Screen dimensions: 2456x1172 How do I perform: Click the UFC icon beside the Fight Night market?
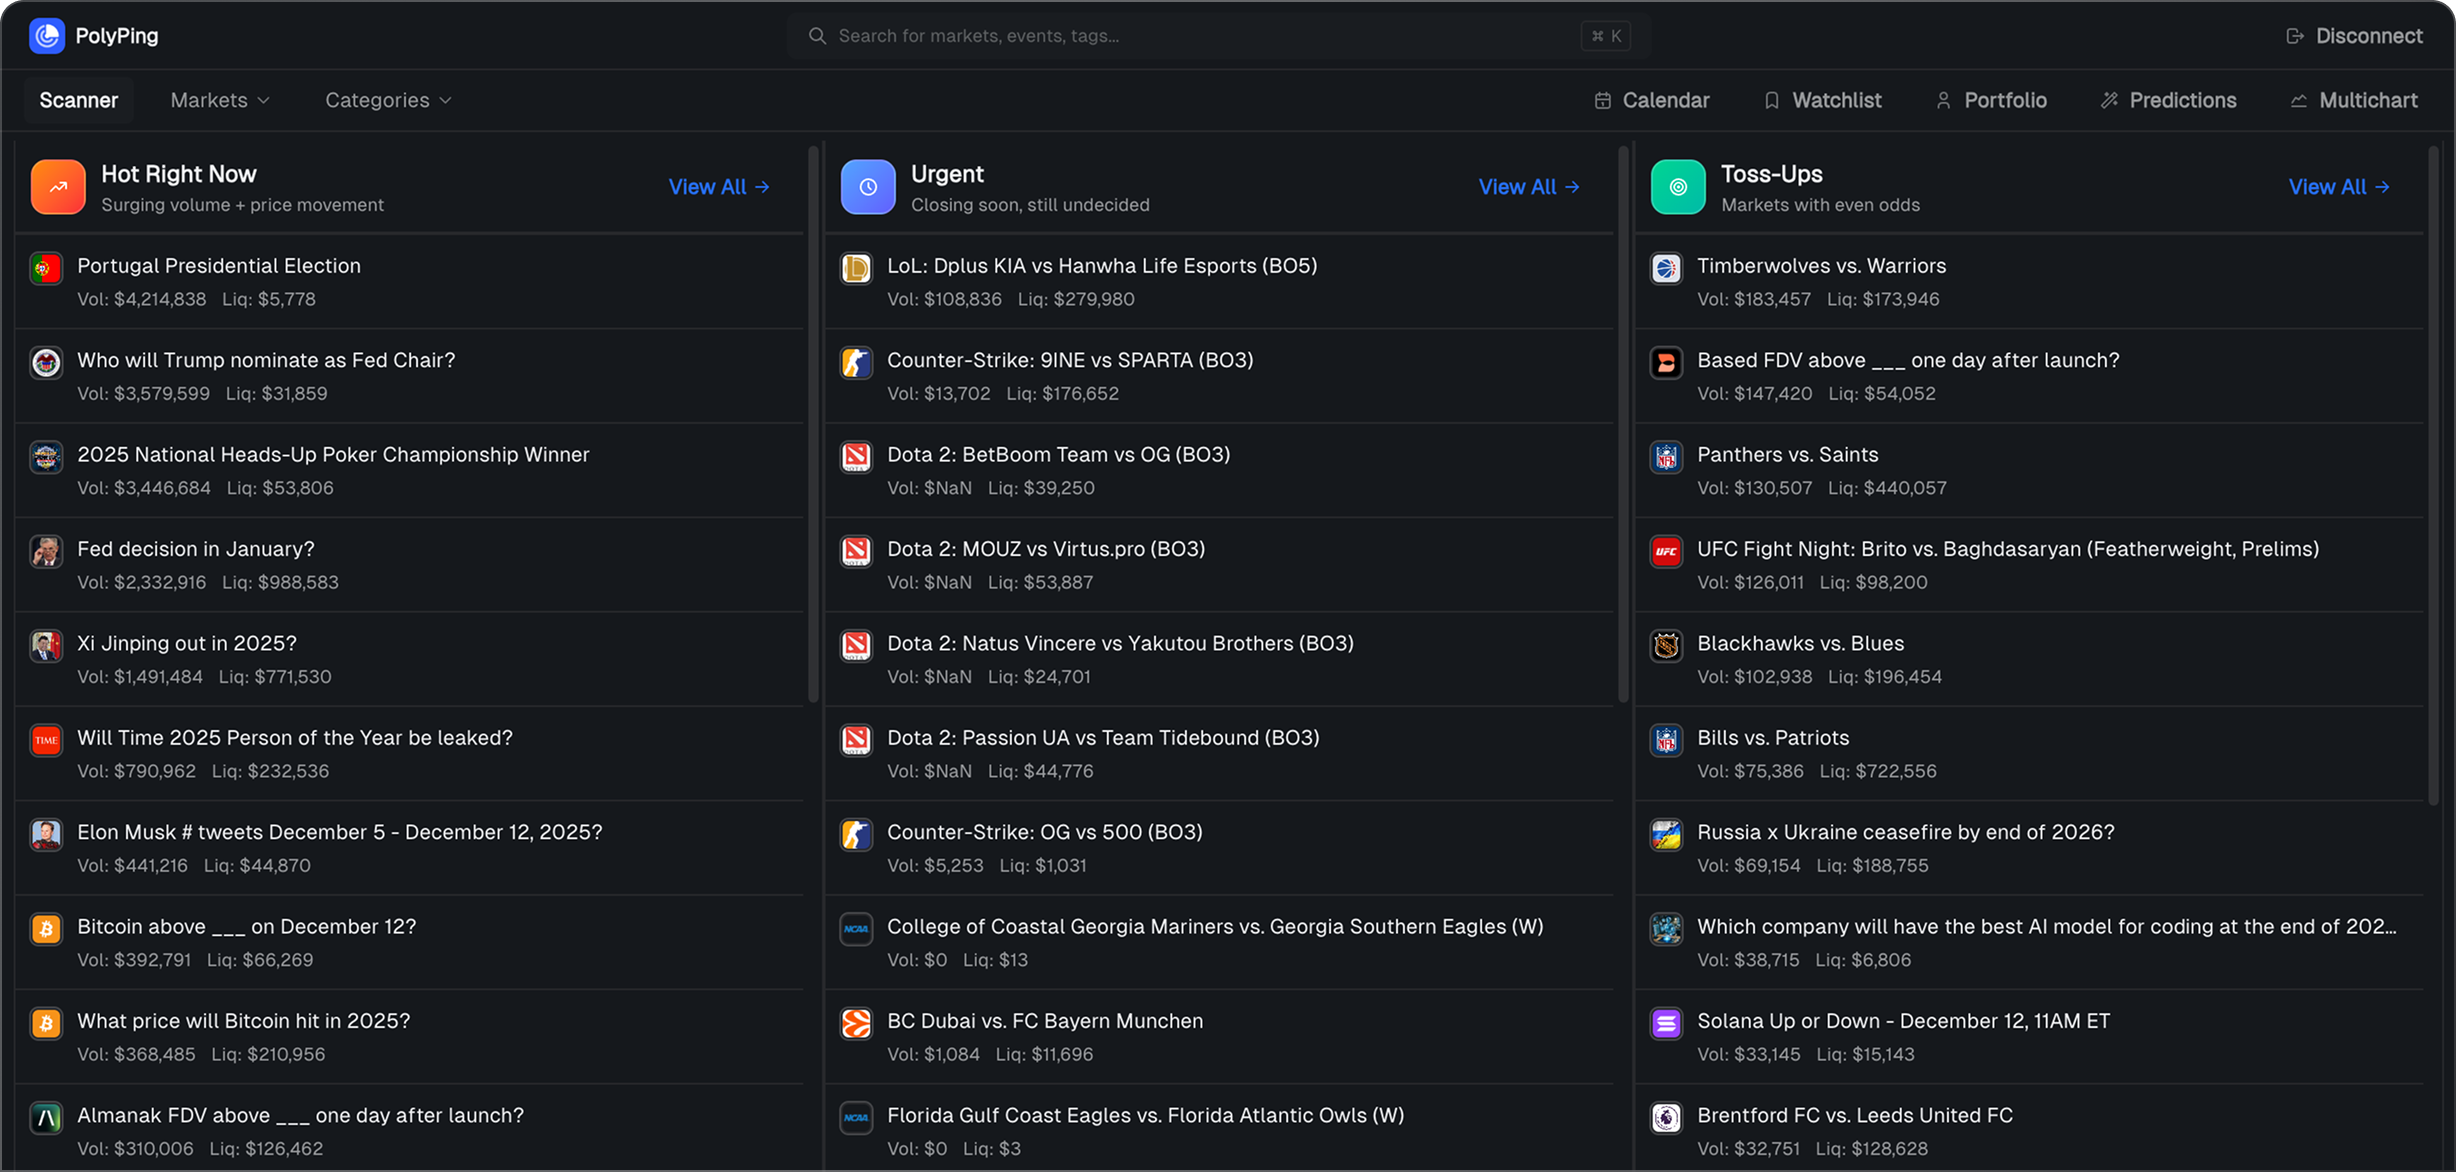pos(1666,551)
